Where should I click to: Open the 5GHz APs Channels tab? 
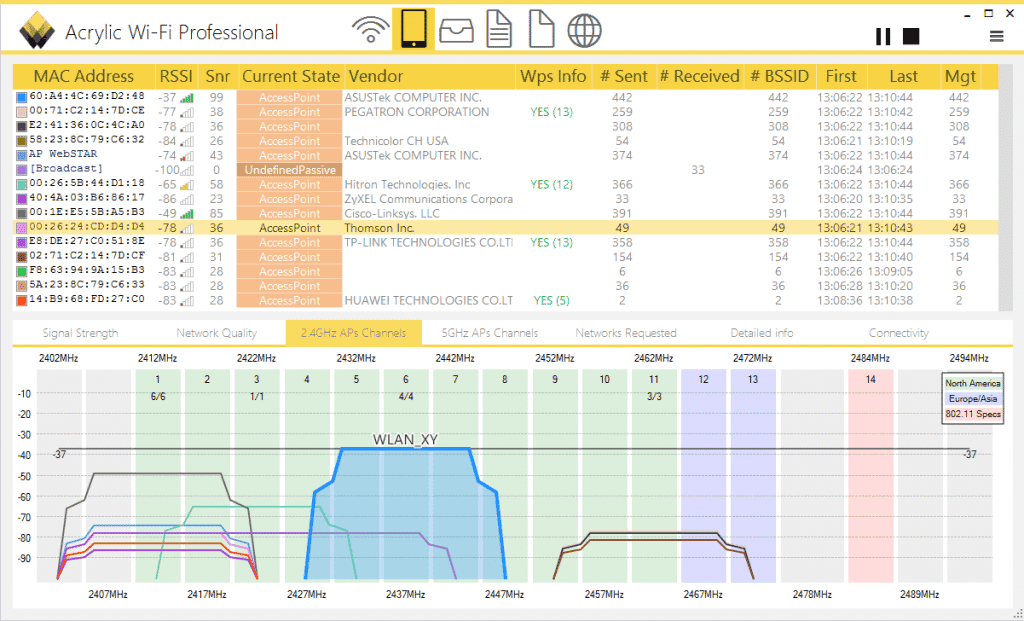point(490,332)
